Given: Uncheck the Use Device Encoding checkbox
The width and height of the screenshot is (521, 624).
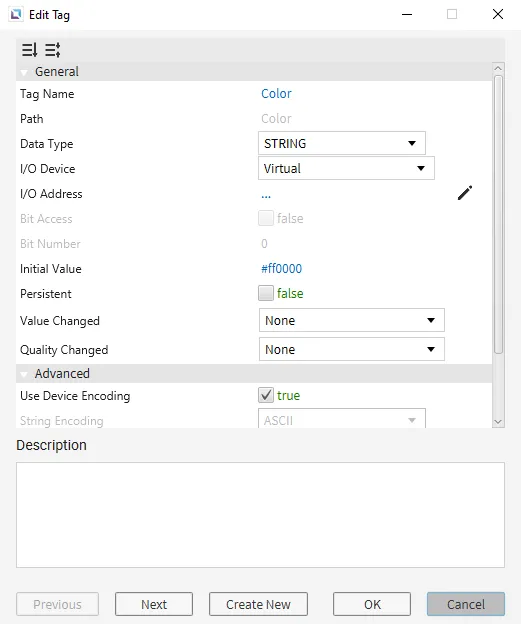Looking at the screenshot, I should [266, 395].
